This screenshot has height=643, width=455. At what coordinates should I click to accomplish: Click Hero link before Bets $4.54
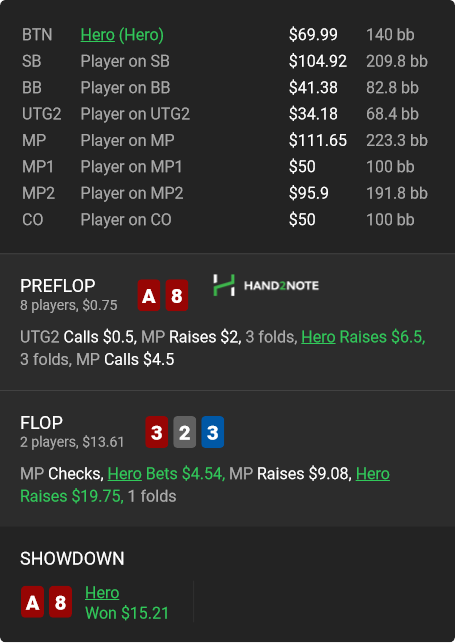(x=125, y=474)
